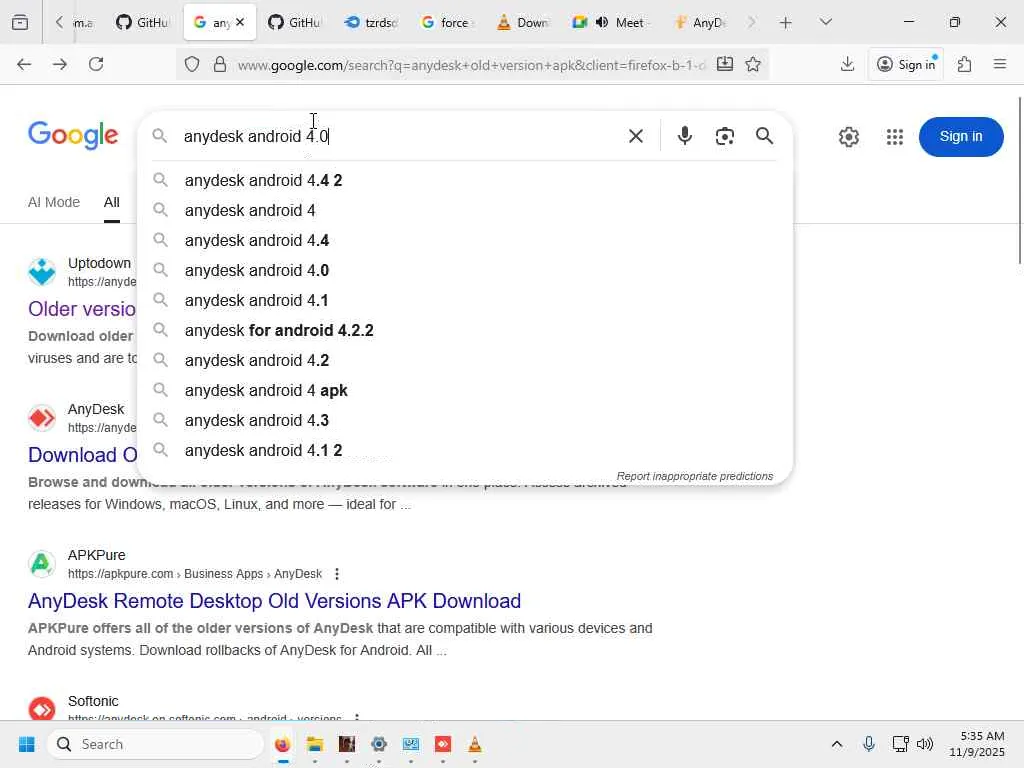1024x768 pixels.
Task: Open the VLC cone icon in taskbar
Action: tap(475, 744)
